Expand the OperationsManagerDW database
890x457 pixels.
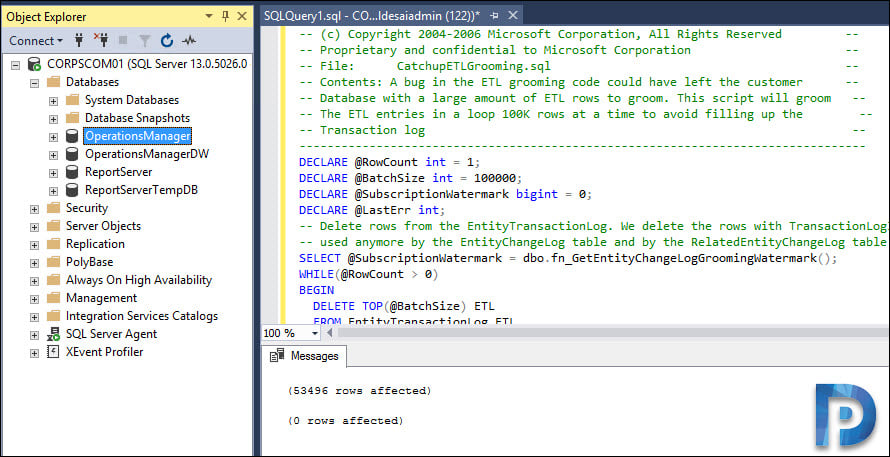53,154
